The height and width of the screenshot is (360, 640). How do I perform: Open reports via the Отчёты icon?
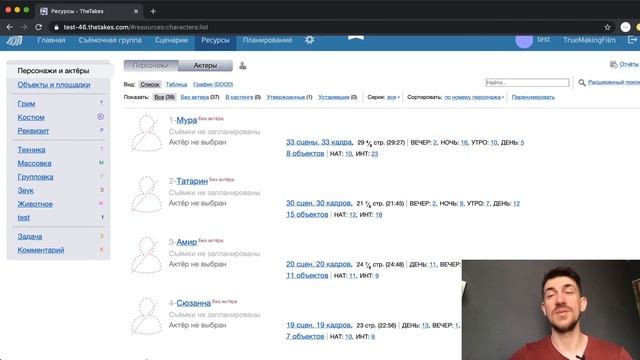tap(613, 64)
